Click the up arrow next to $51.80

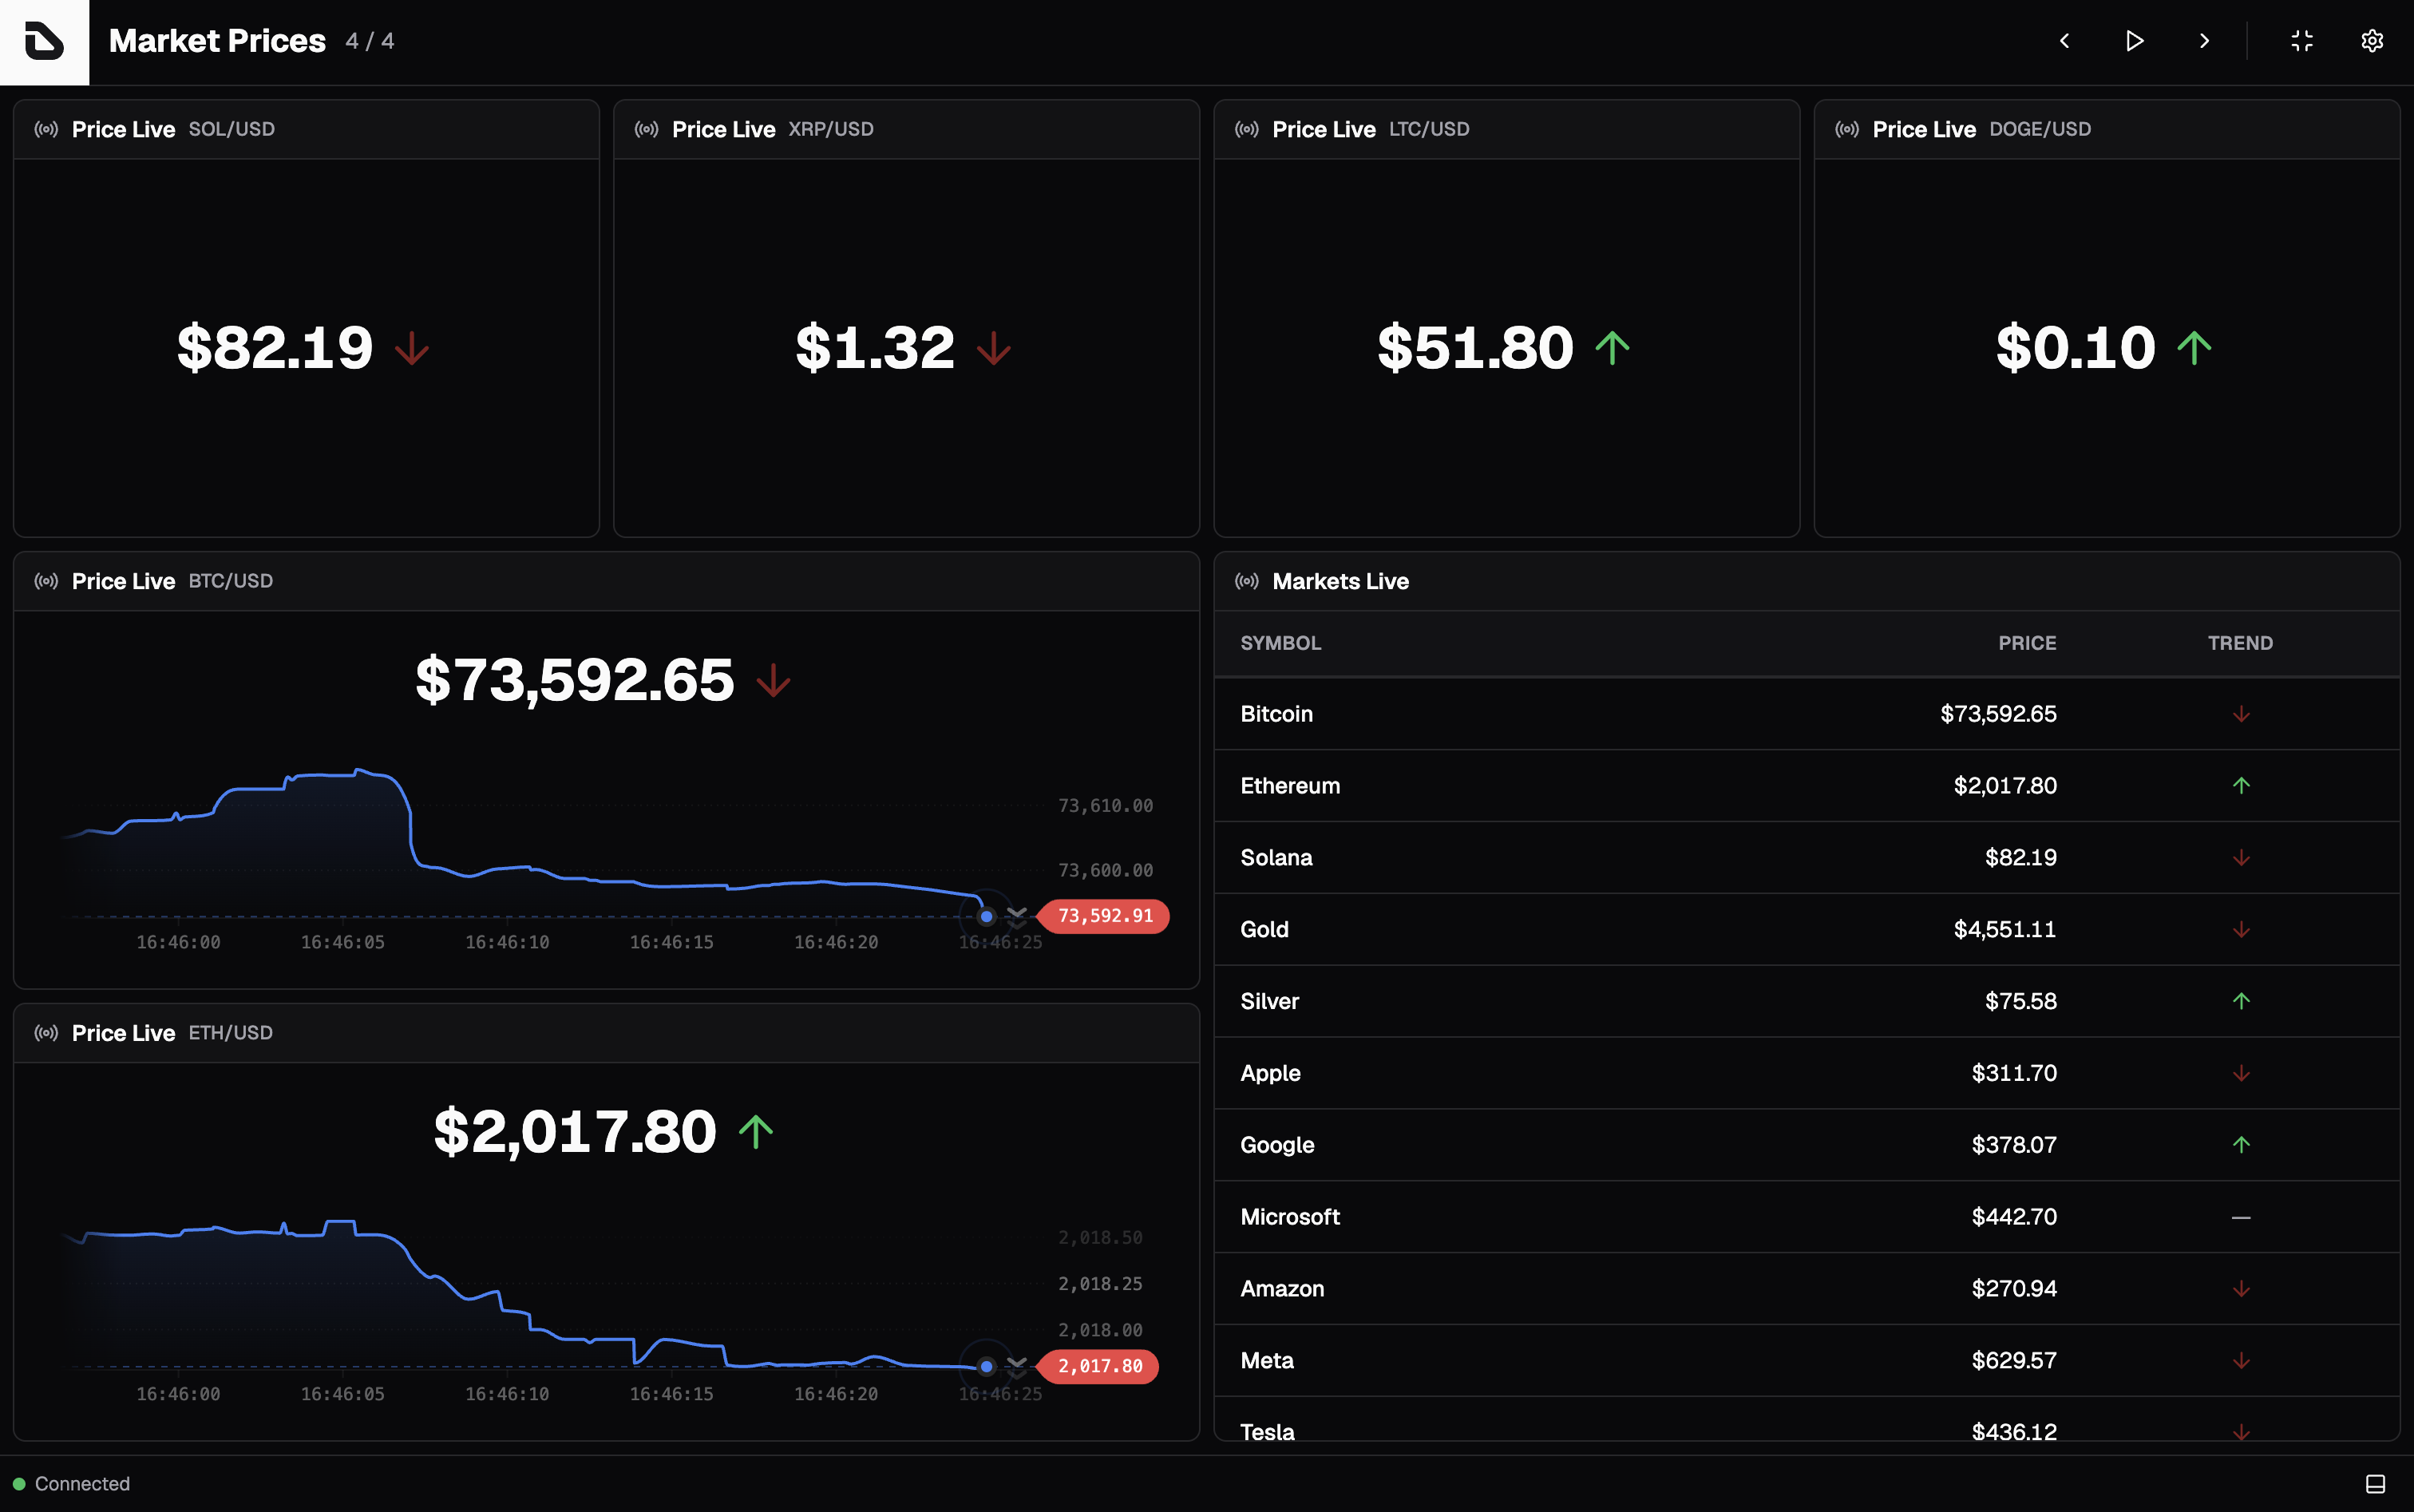1612,348
